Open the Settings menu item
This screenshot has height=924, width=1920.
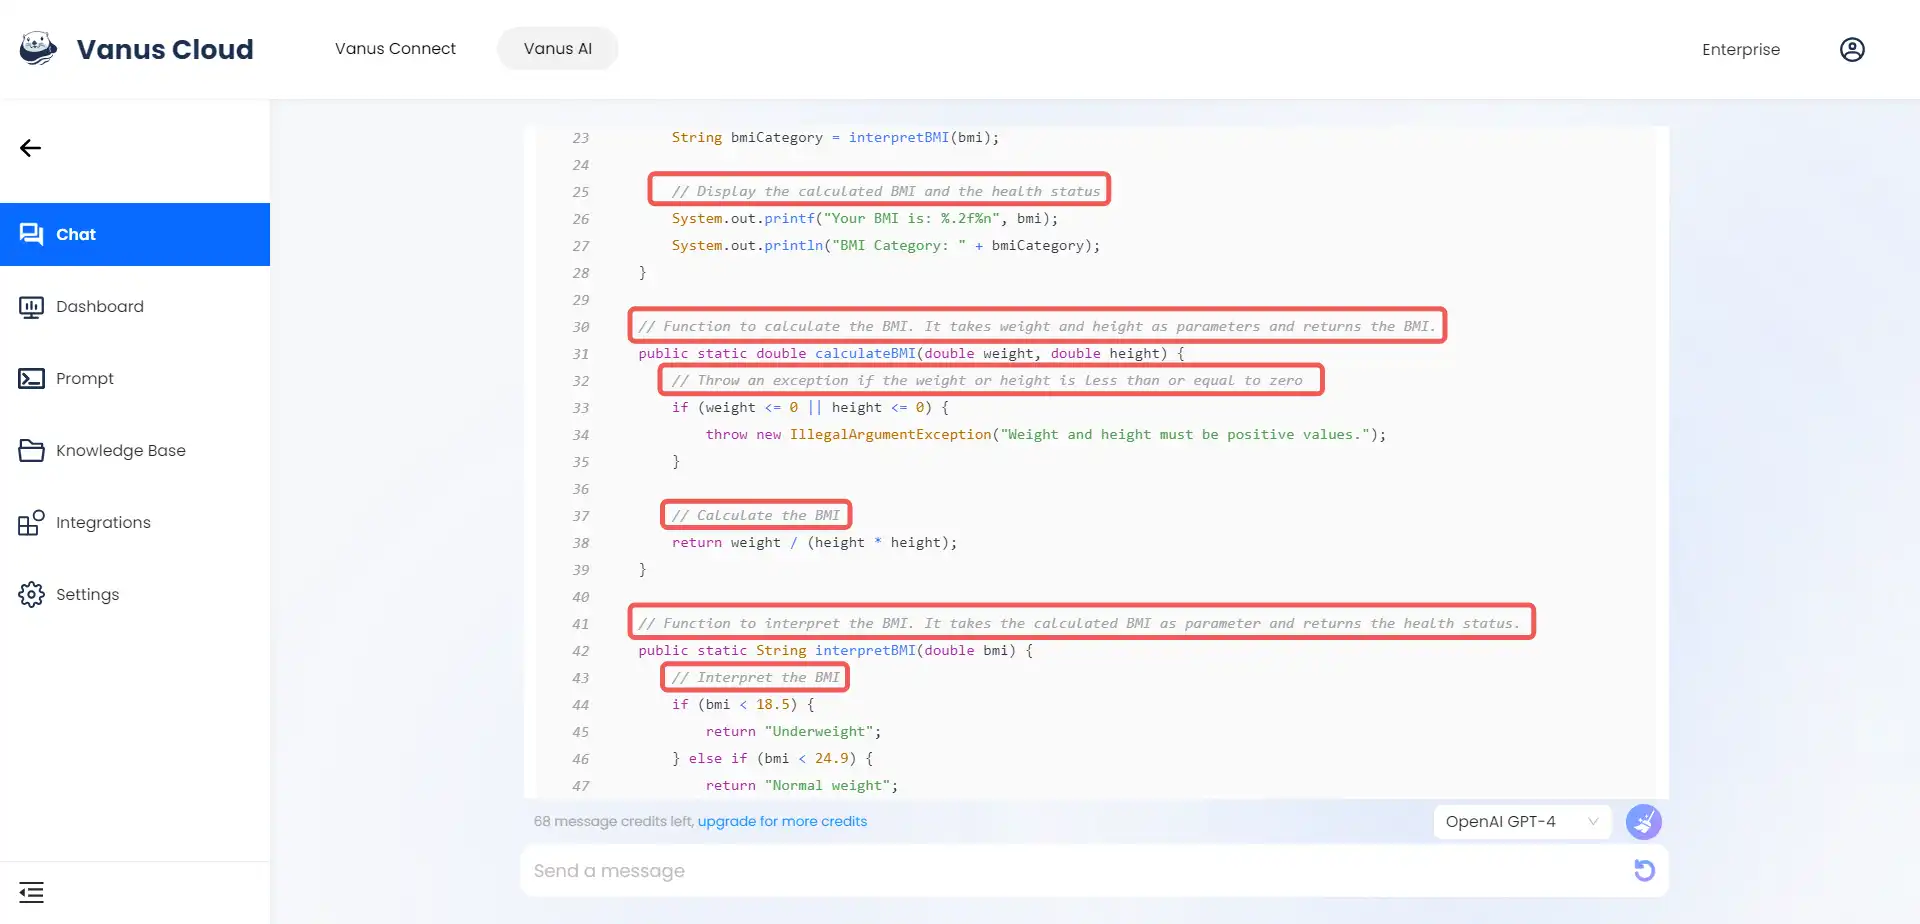click(135, 594)
